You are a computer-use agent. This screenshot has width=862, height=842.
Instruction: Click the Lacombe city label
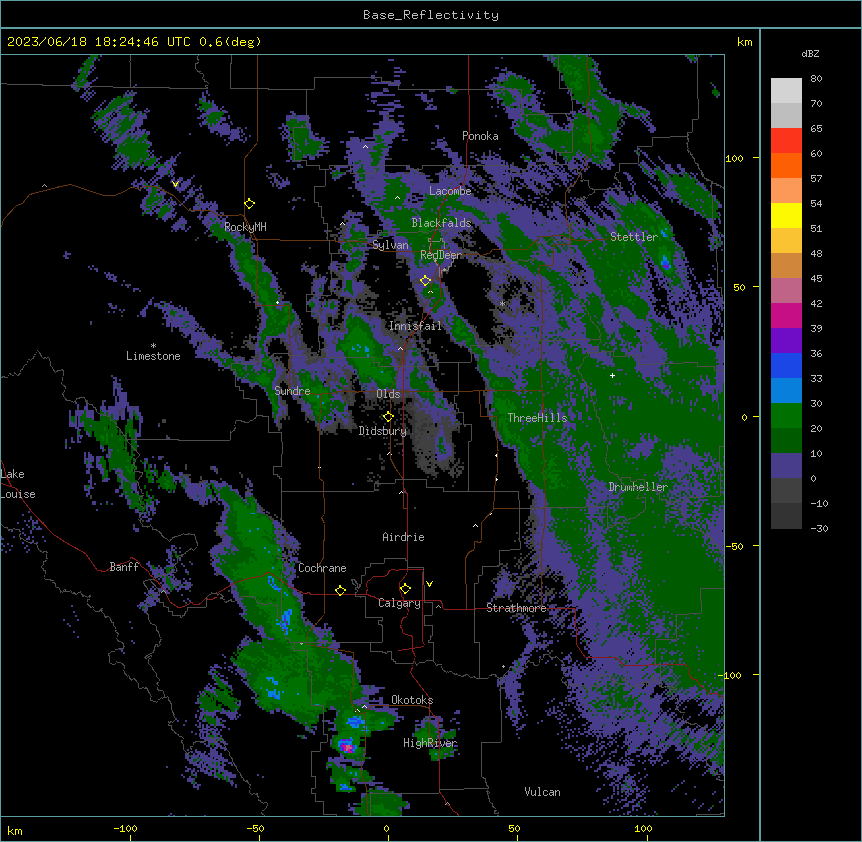tap(450, 191)
